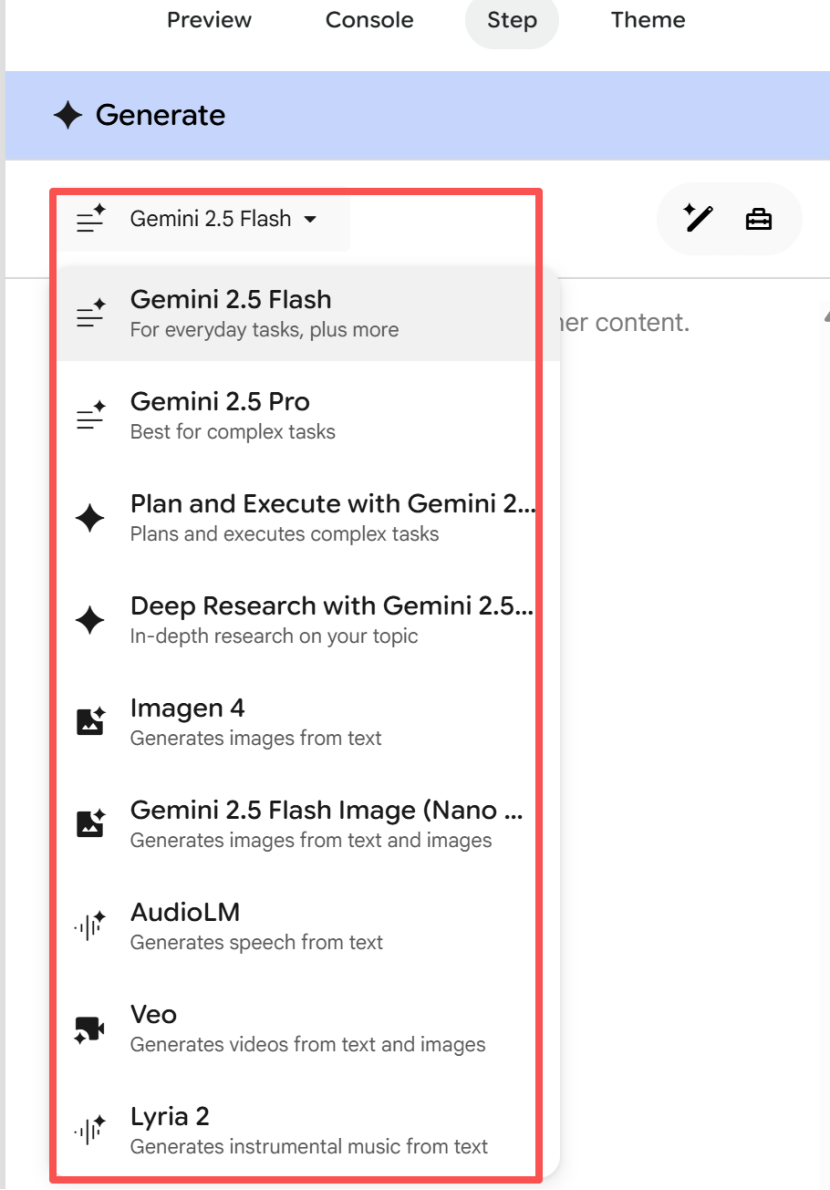
Task: Click the AudioLM waveform icon
Action: [90, 925]
